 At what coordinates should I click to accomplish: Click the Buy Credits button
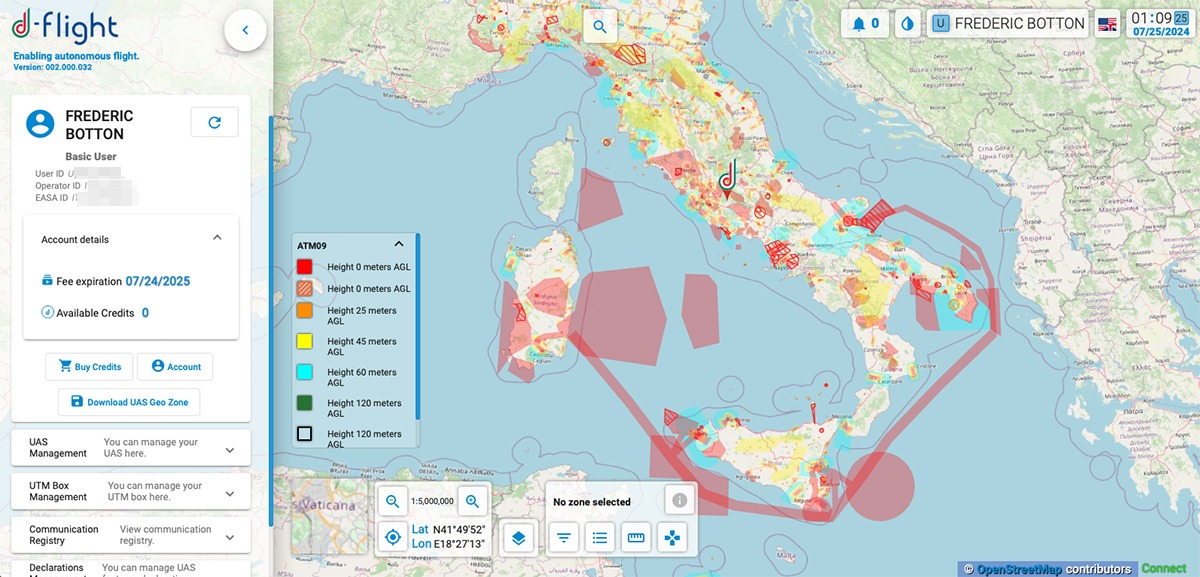pos(89,367)
